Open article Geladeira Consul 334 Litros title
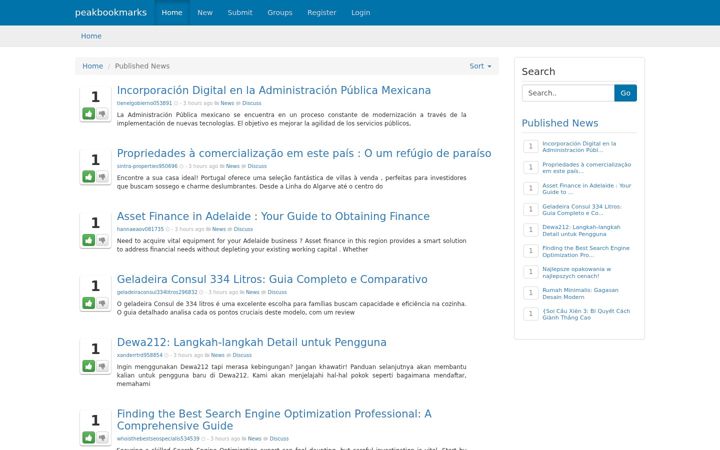Viewport: 720px width, 450px height. click(272, 279)
